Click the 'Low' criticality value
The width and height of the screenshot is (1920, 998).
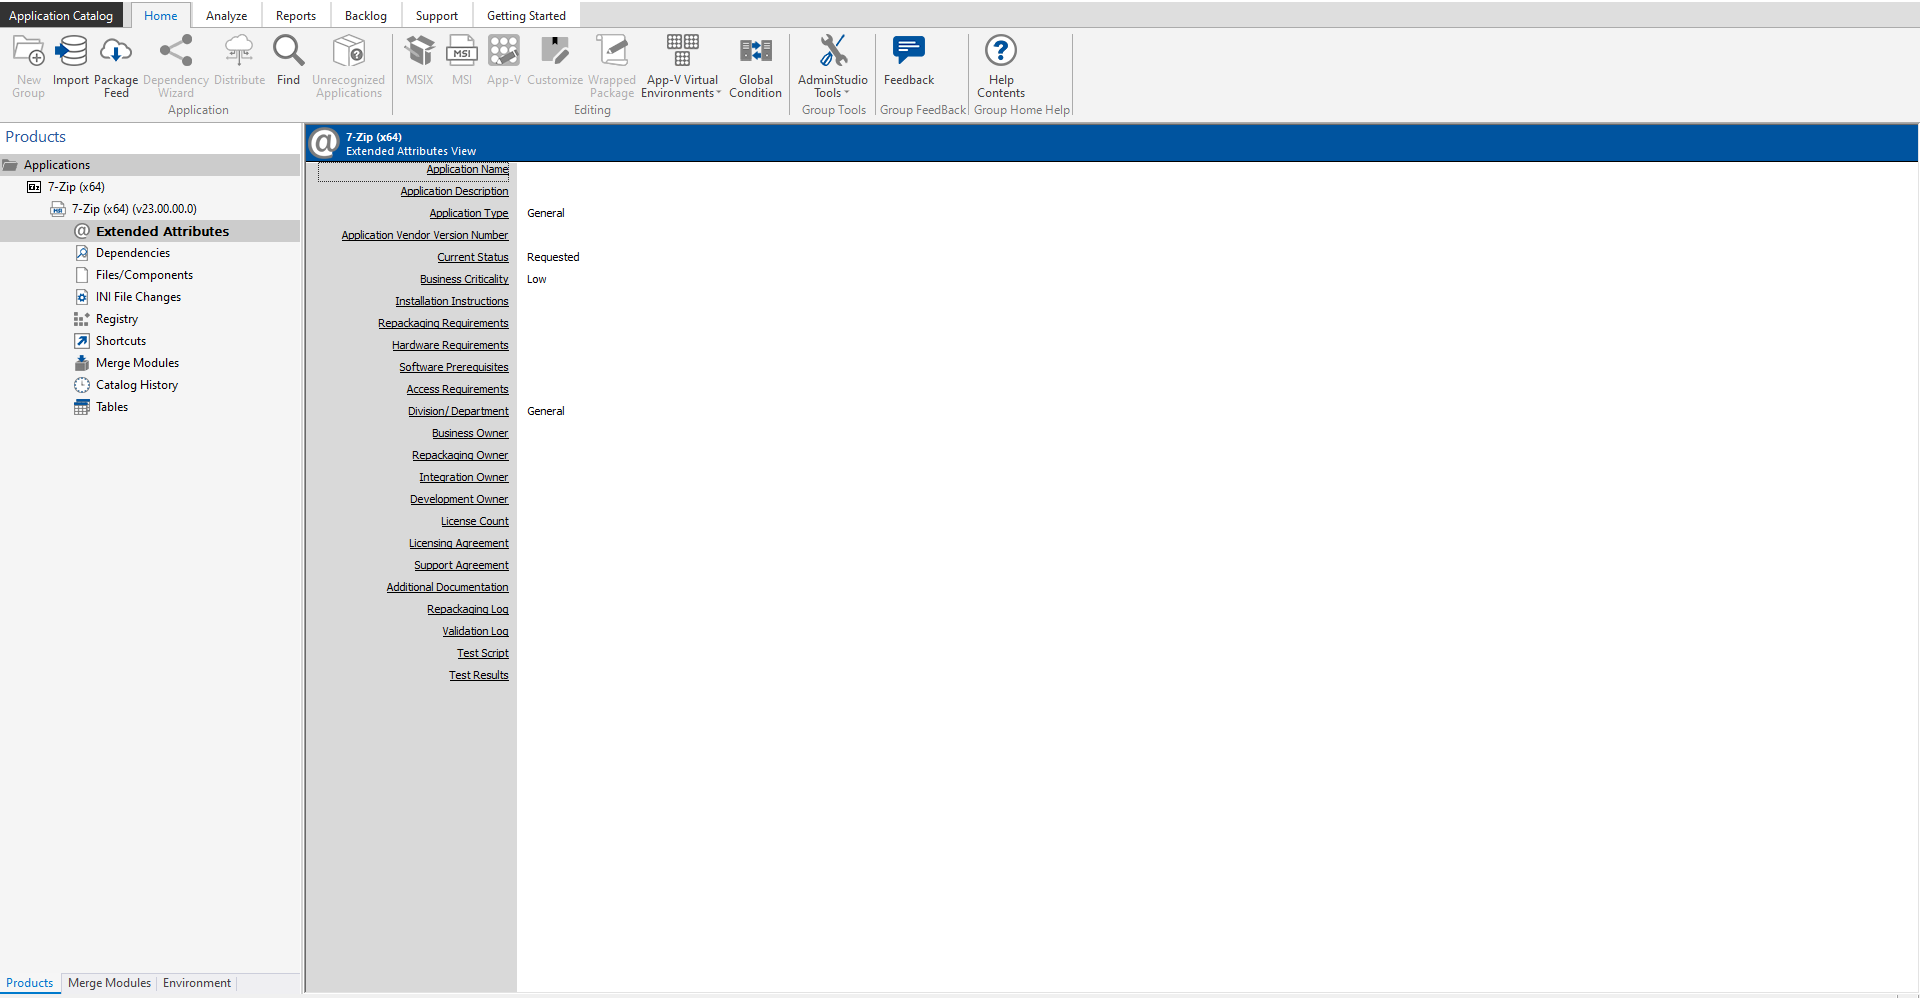[537, 280]
